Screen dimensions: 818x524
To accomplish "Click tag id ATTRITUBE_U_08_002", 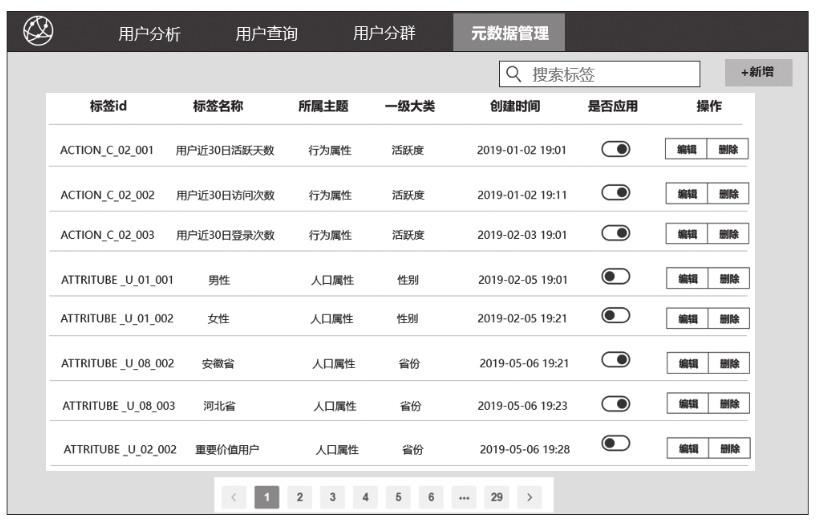I will click(117, 363).
